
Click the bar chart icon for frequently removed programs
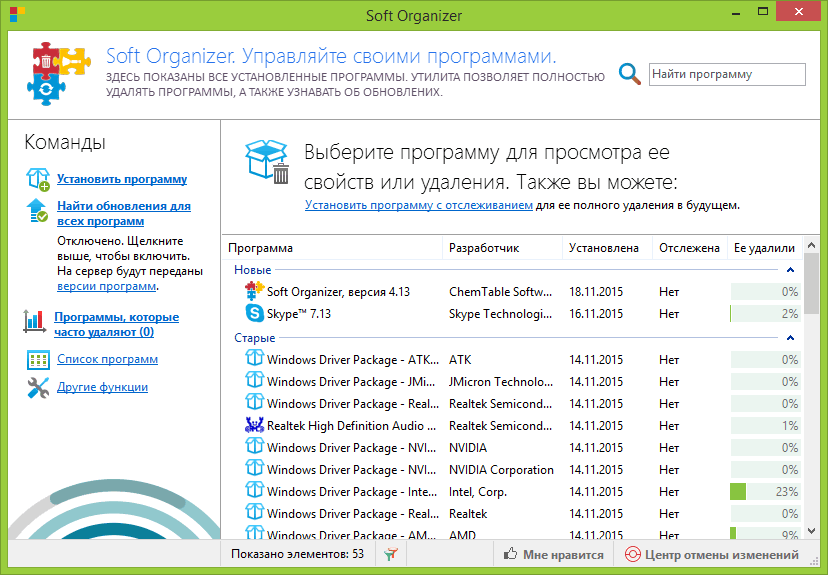pos(38,323)
